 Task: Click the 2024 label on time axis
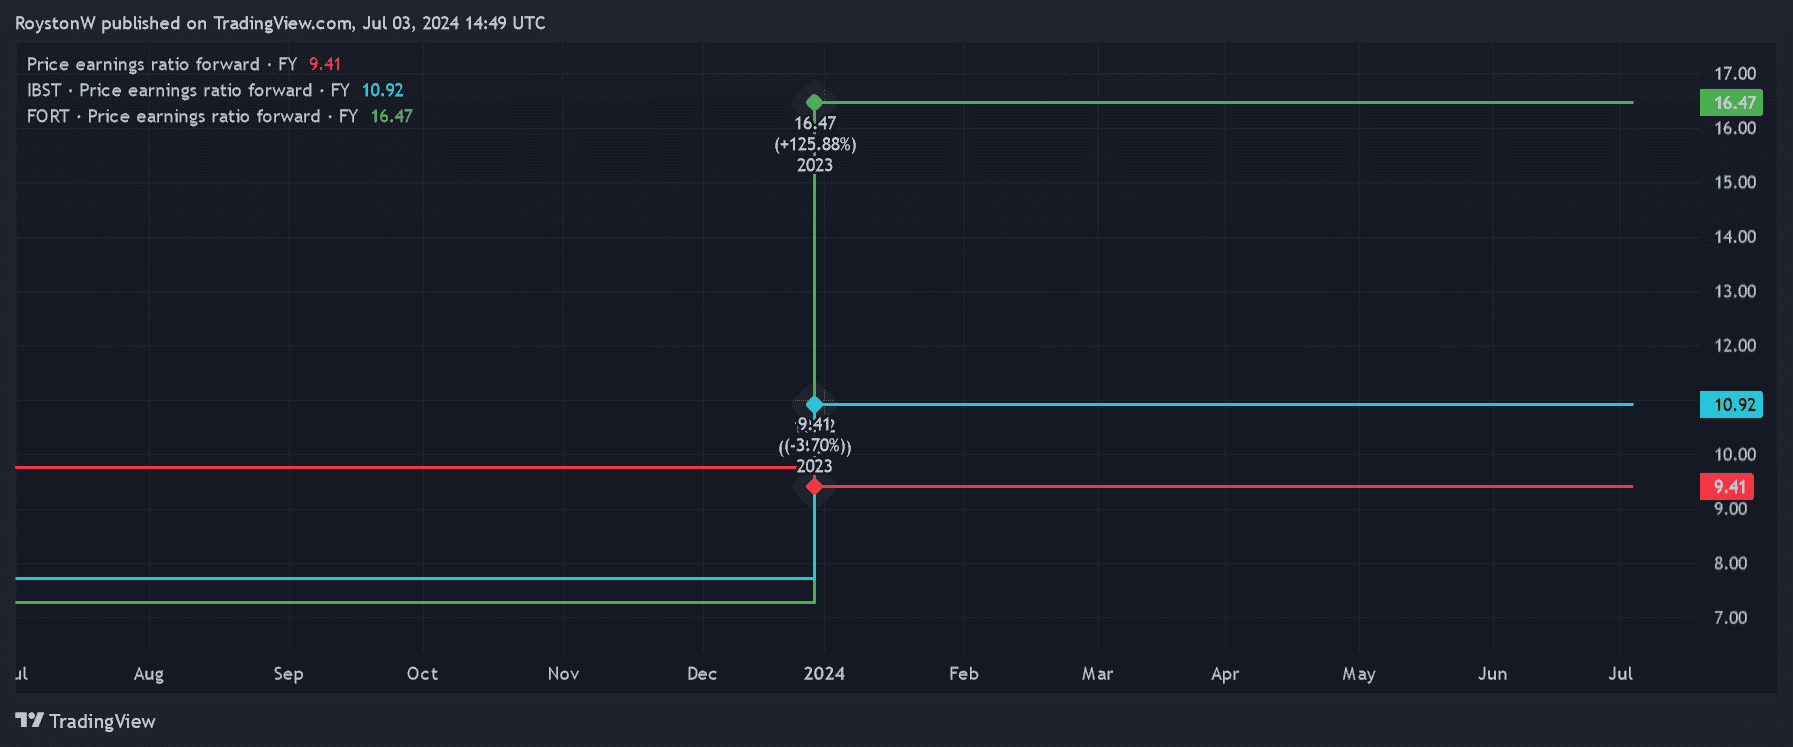tap(824, 673)
